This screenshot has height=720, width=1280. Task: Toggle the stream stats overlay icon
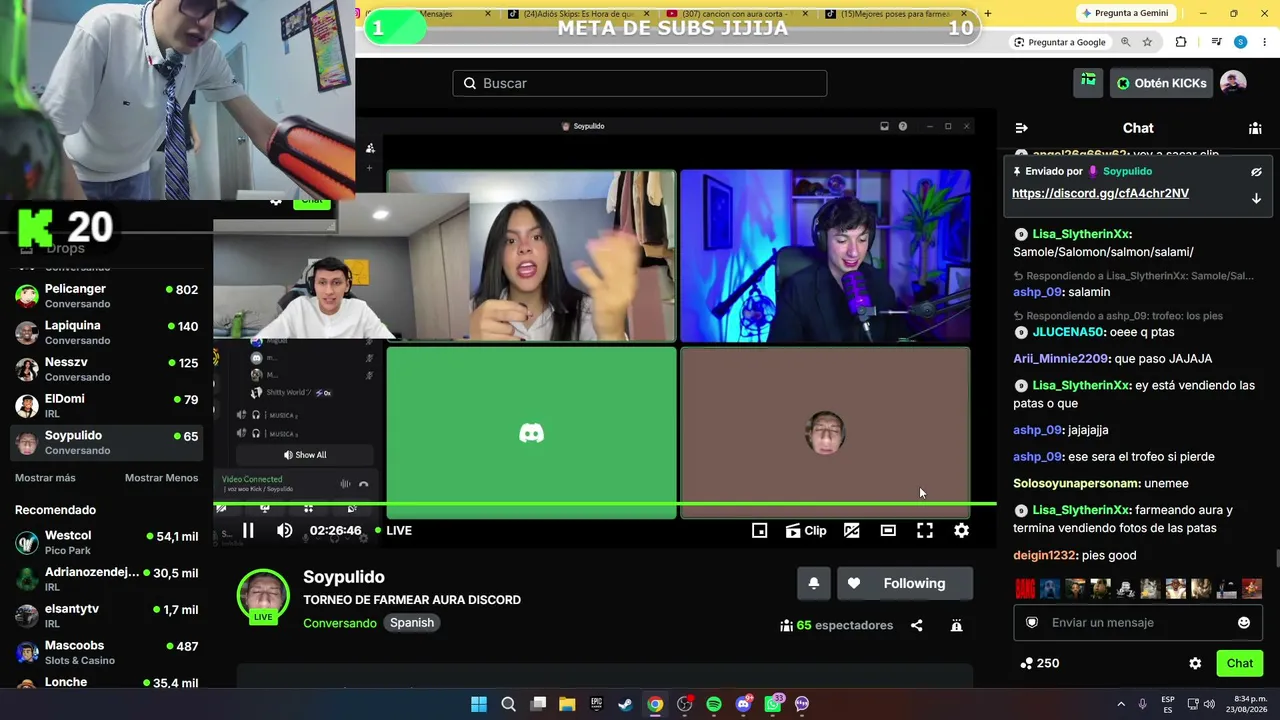coord(852,531)
